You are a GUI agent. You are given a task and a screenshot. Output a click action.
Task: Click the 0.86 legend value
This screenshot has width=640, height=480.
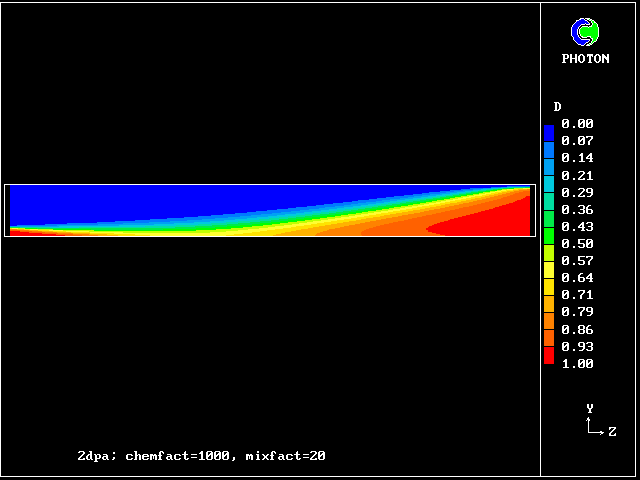(x=577, y=329)
